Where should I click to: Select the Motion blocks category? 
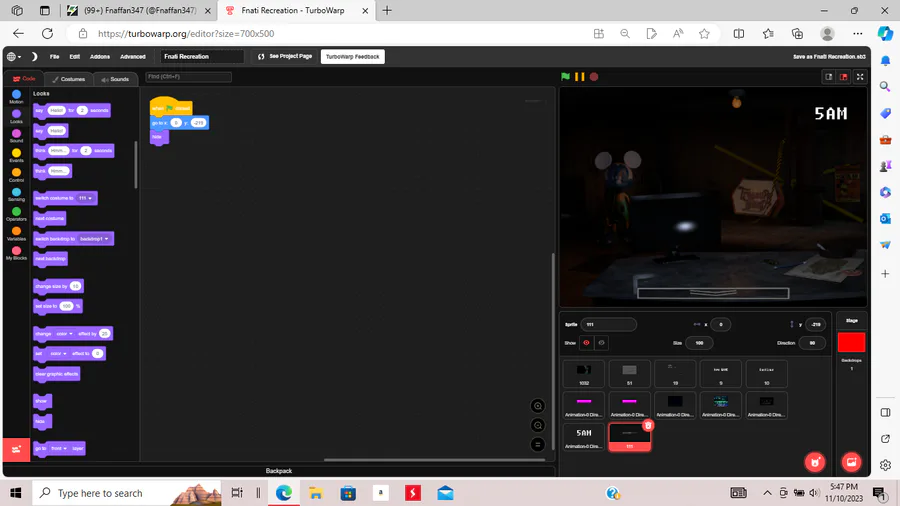tap(16, 96)
